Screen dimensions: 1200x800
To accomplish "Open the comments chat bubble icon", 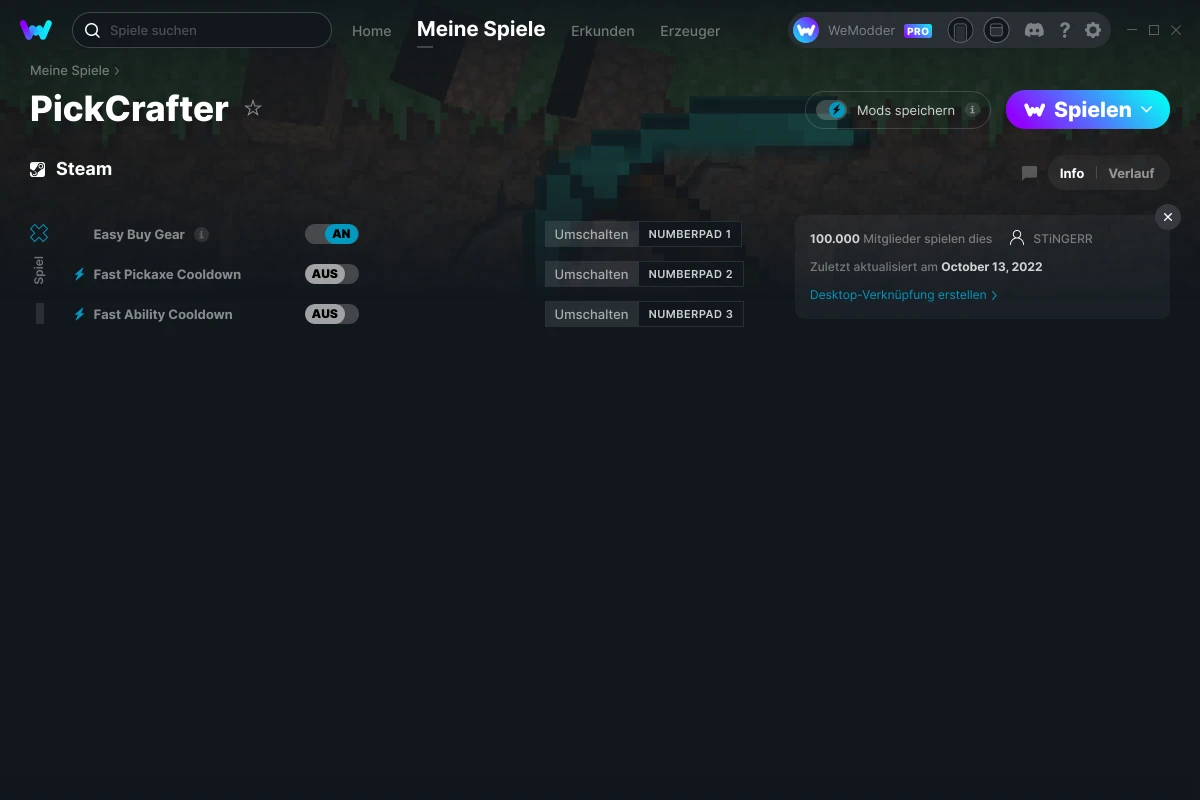I will tap(1029, 173).
